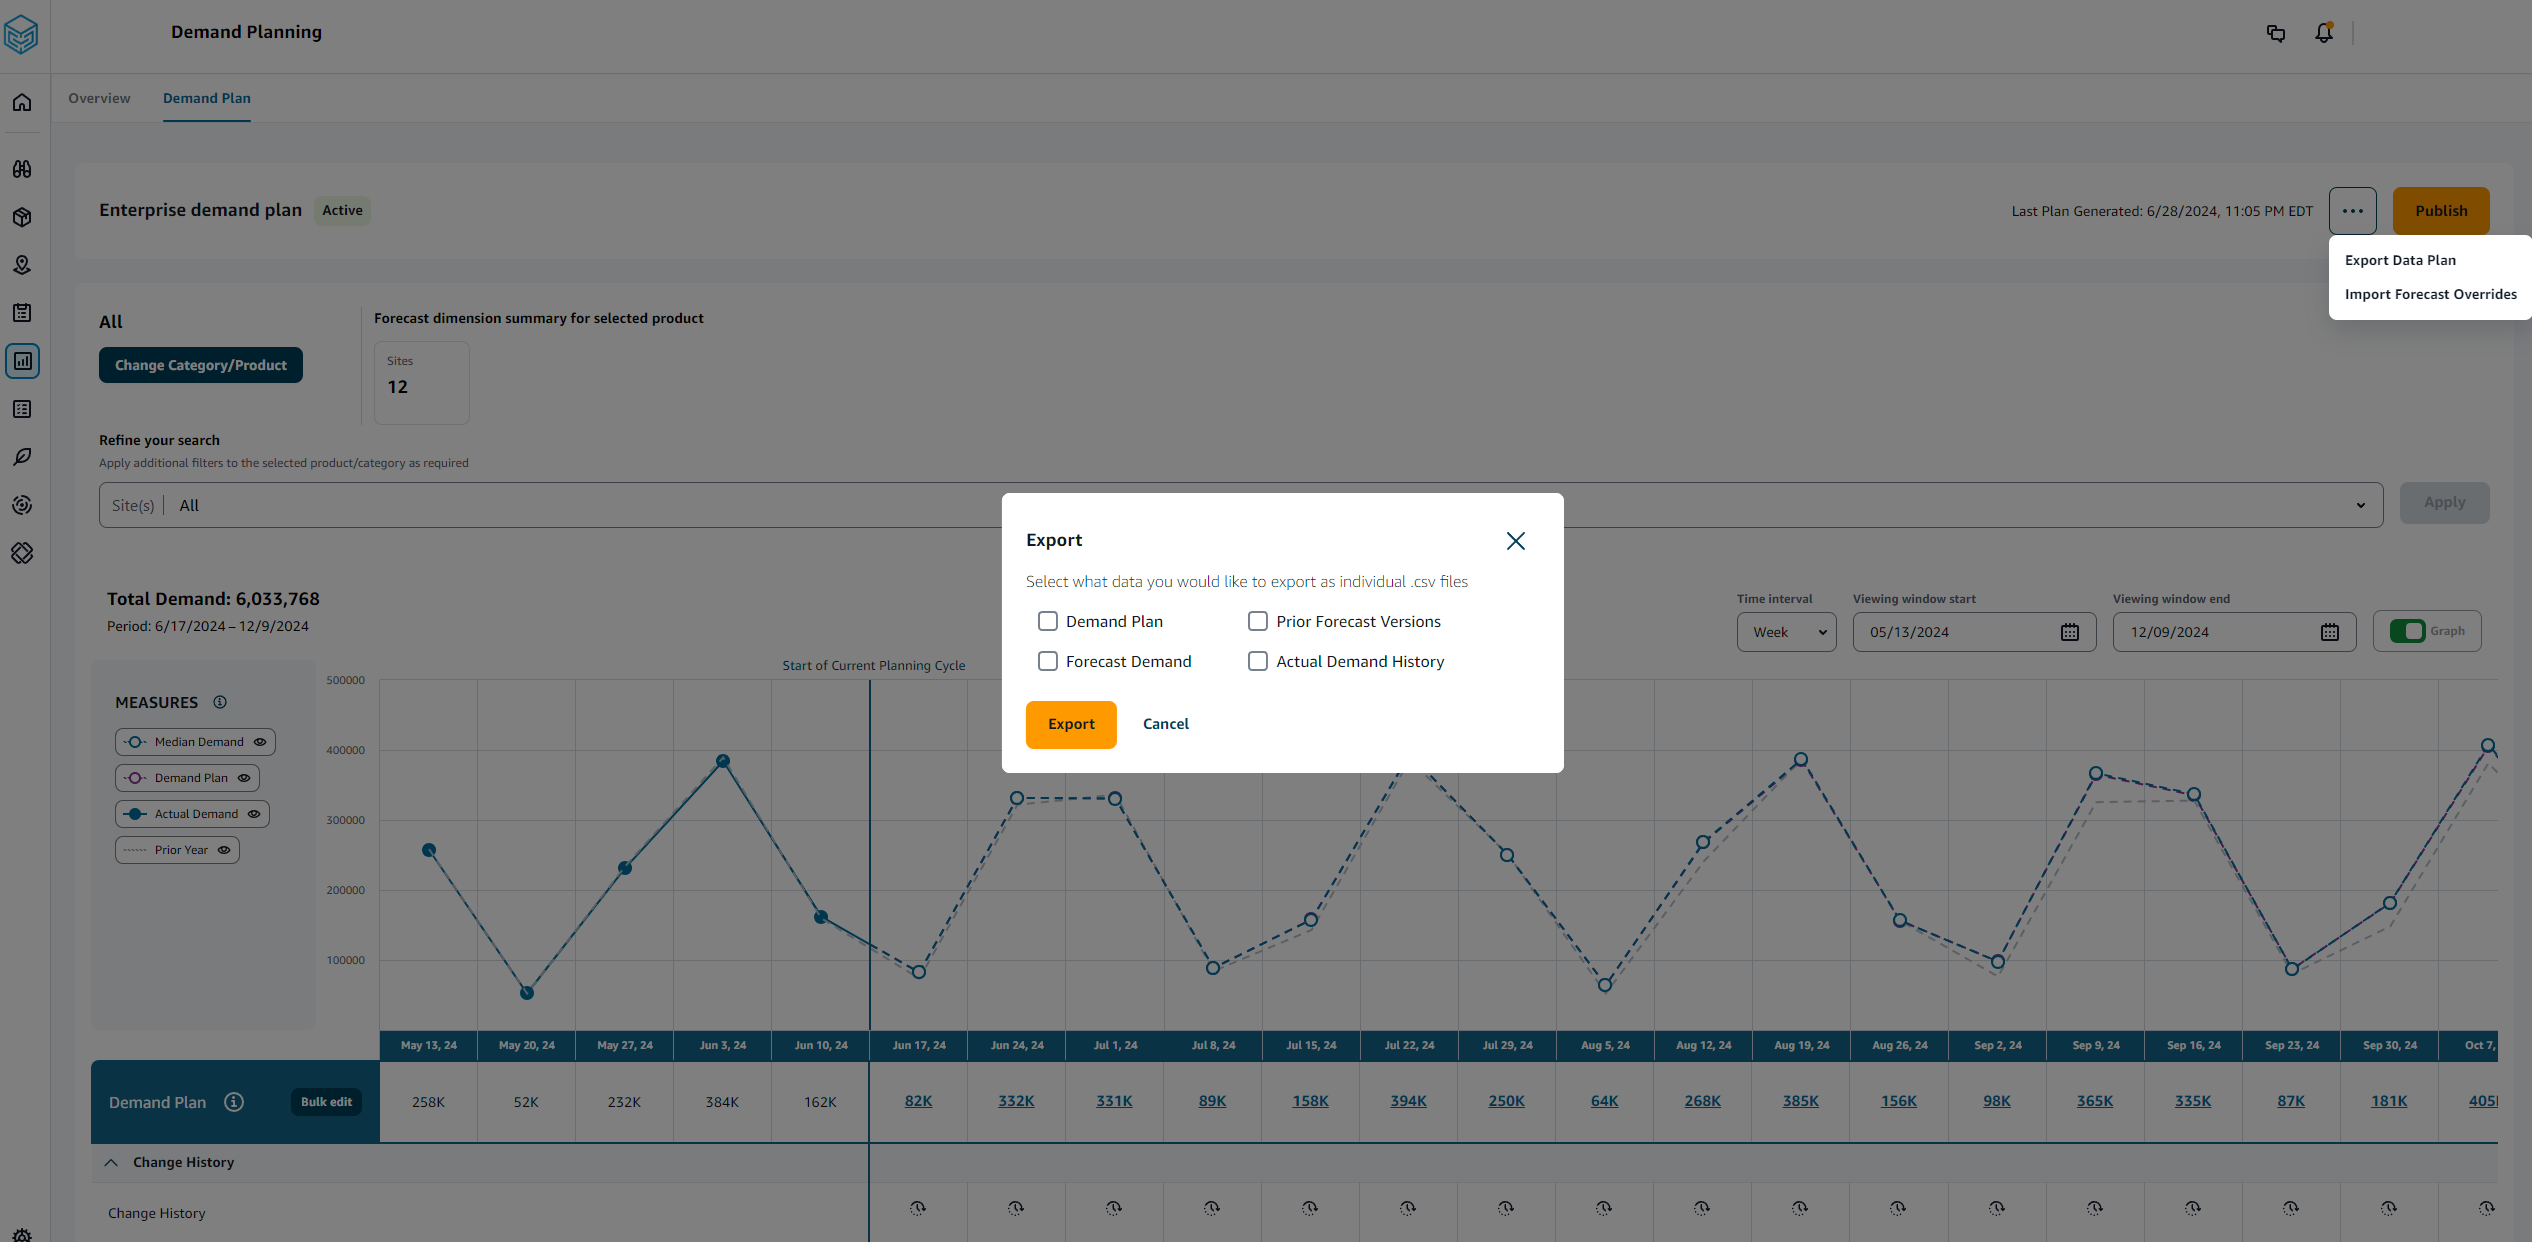
Task: Toggle the Graph switch off
Action: [x=2407, y=631]
